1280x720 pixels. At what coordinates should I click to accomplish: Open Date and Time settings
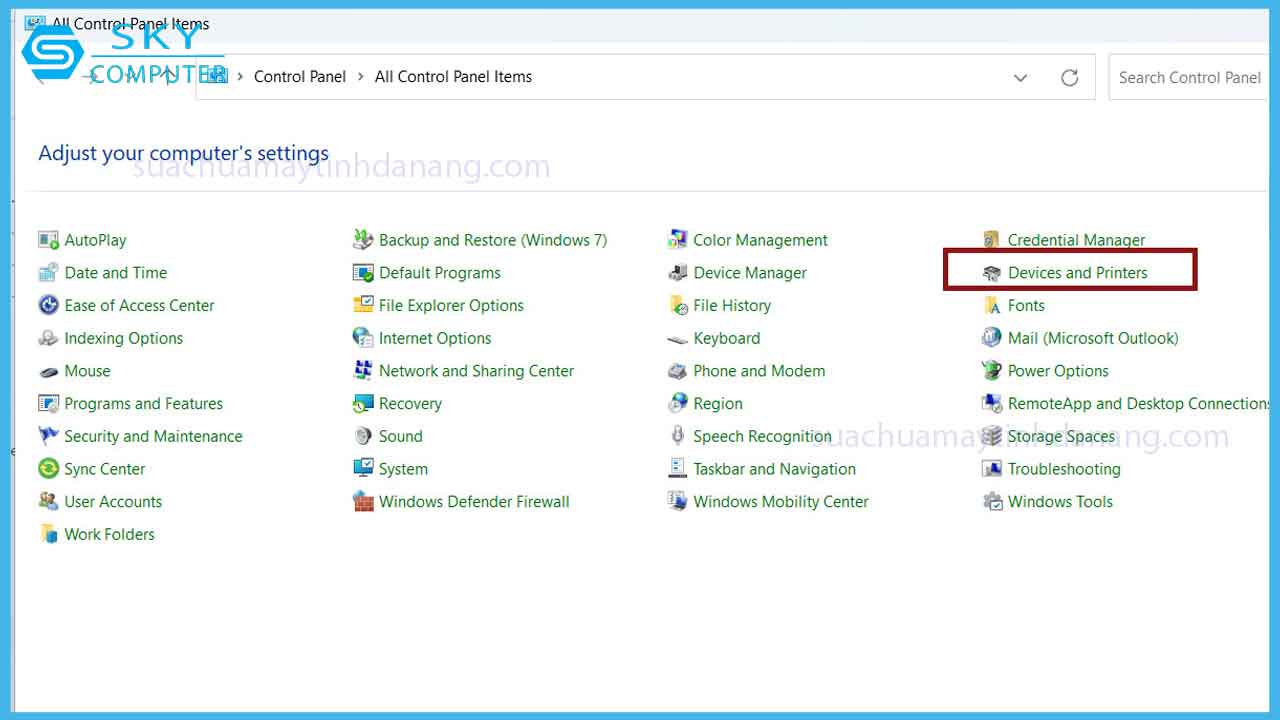coord(113,272)
